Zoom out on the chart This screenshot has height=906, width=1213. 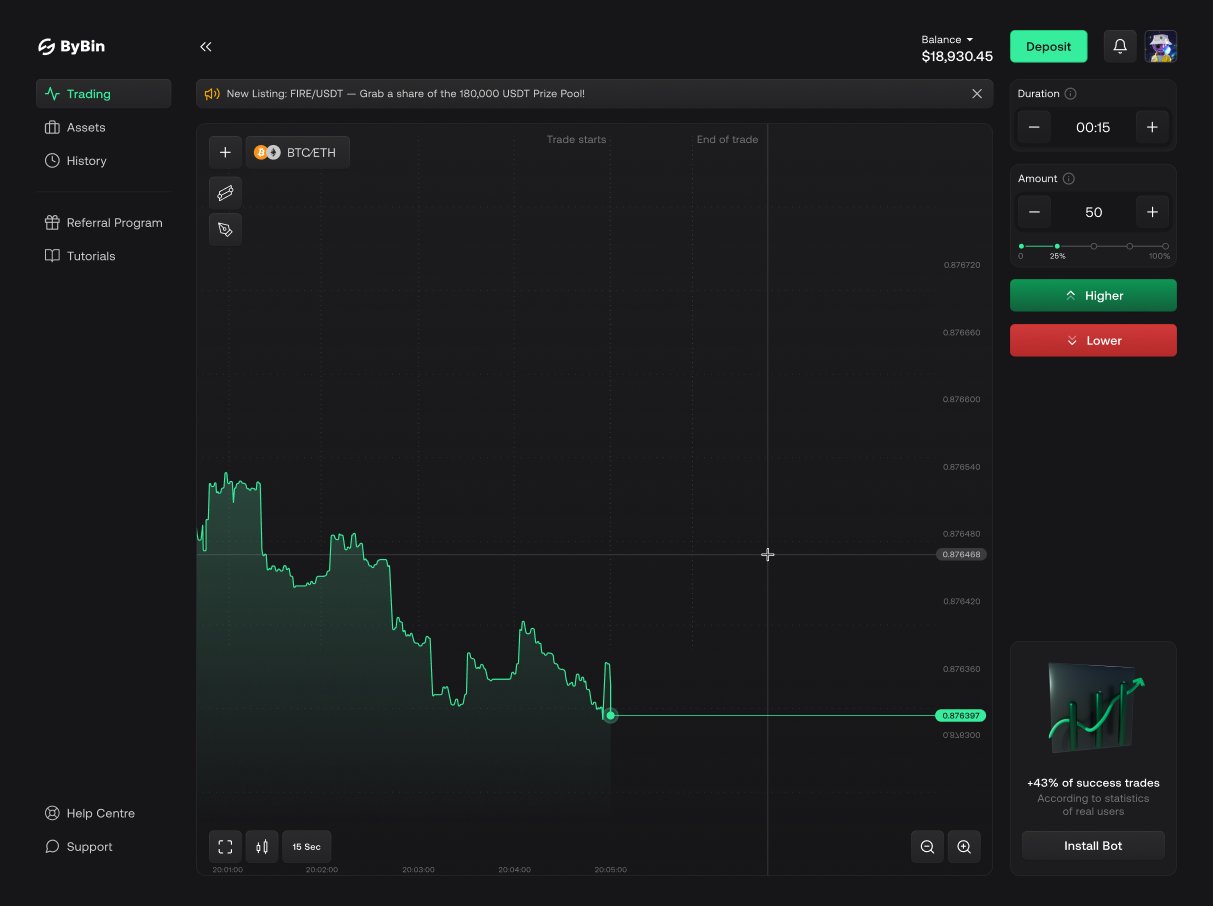tap(926, 846)
